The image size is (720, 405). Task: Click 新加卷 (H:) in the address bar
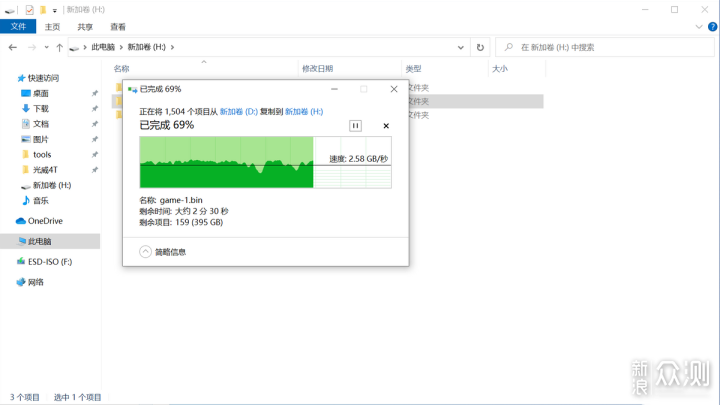[x=146, y=47]
